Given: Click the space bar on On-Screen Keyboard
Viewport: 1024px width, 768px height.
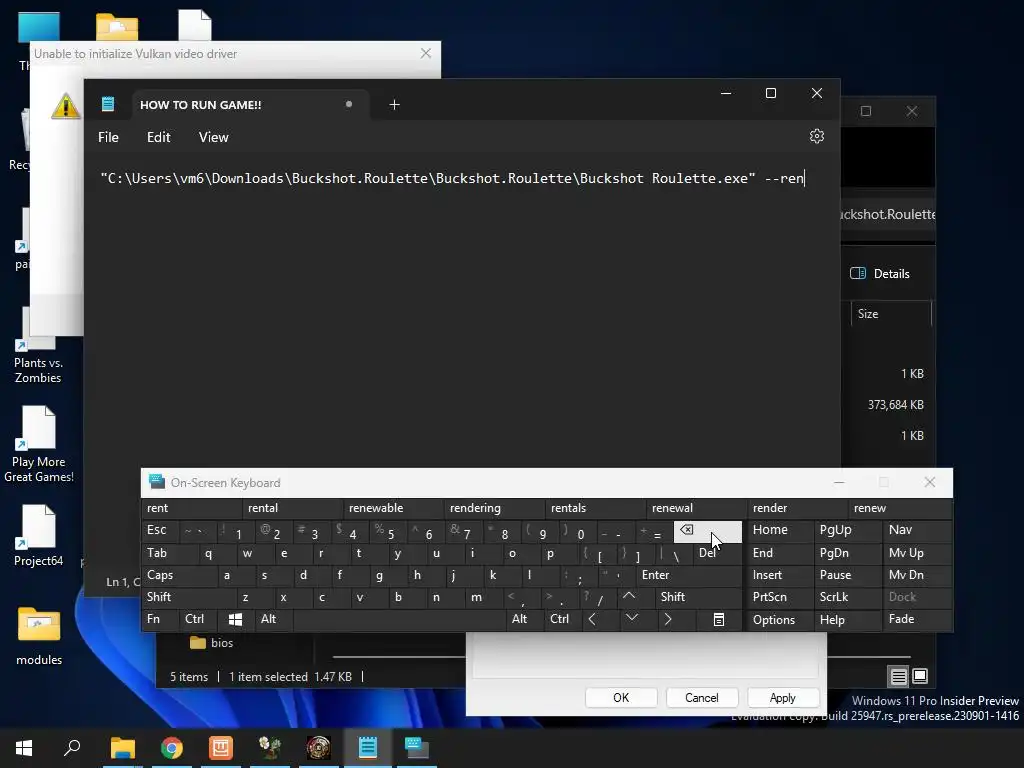Looking at the screenshot, I should (399, 619).
